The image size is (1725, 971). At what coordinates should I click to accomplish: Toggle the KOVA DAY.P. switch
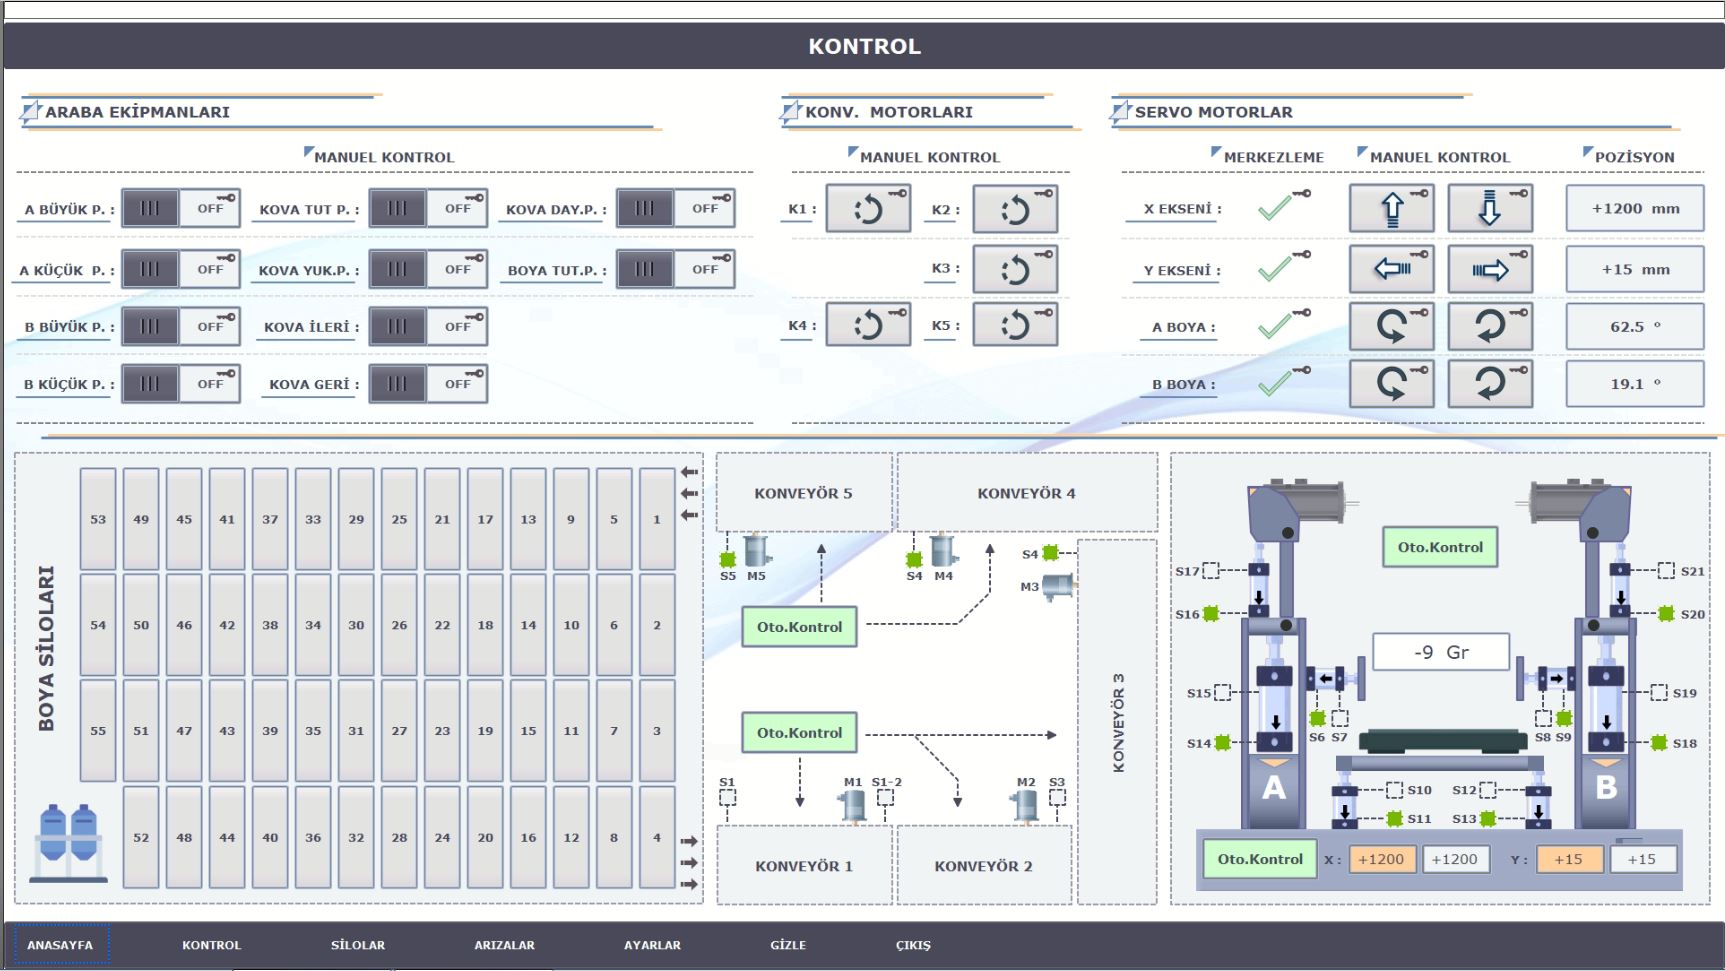[675, 208]
